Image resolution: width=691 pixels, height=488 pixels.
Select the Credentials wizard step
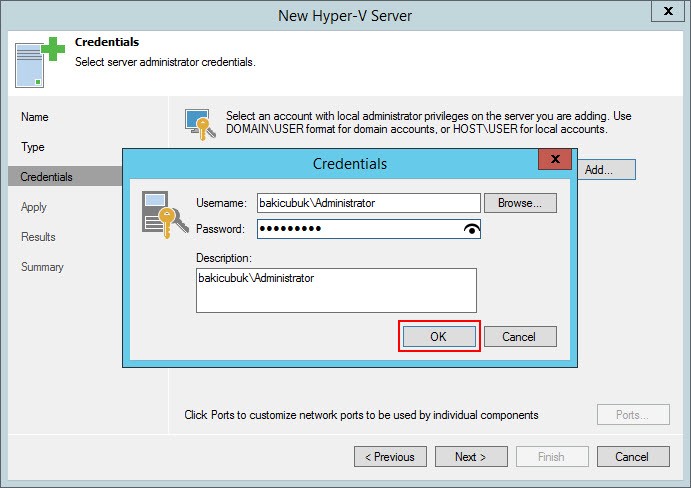pos(65,176)
